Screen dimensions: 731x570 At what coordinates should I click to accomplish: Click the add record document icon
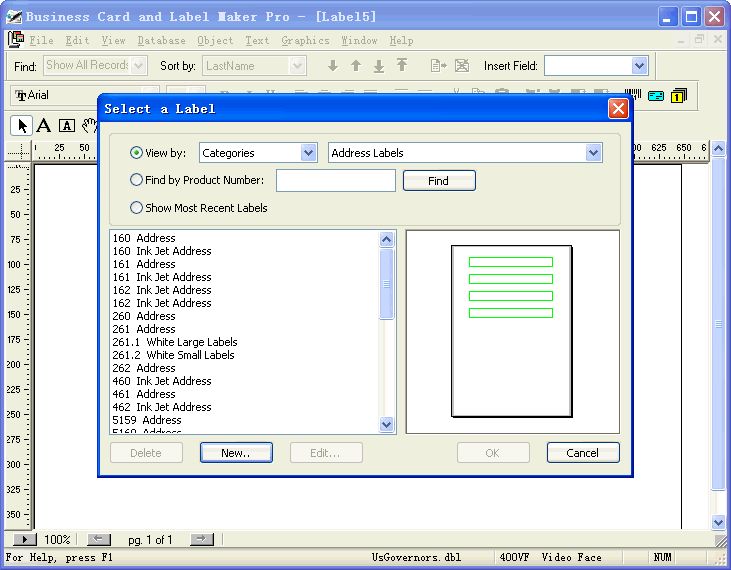[438, 66]
